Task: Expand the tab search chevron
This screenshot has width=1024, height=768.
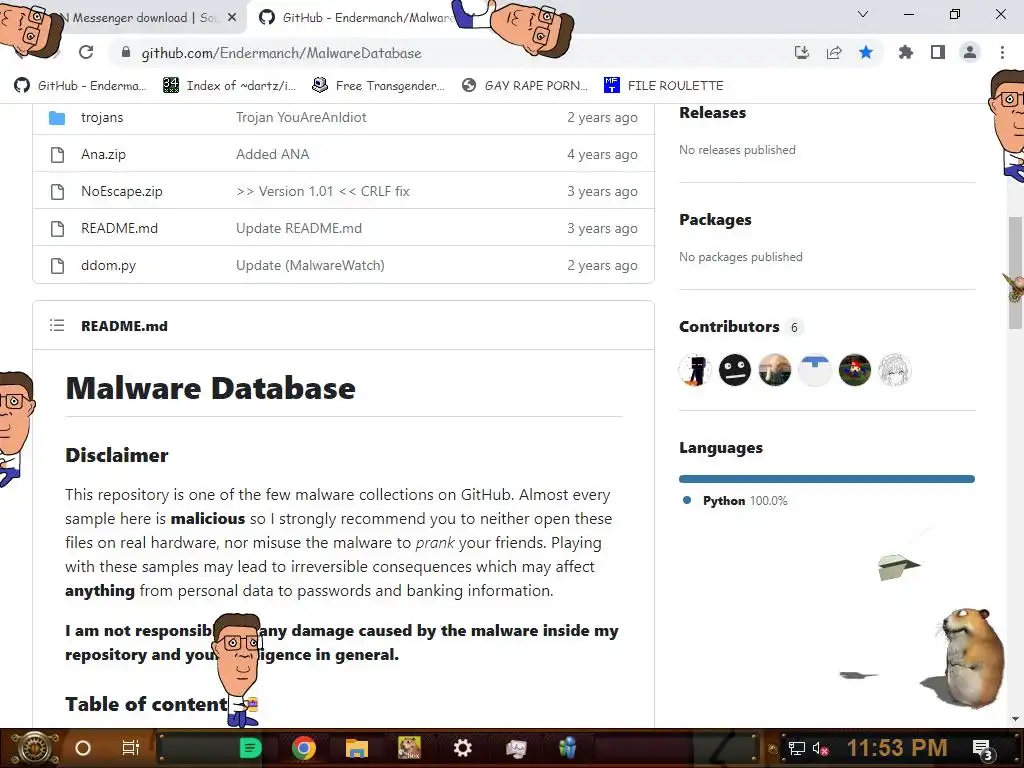Action: [863, 14]
